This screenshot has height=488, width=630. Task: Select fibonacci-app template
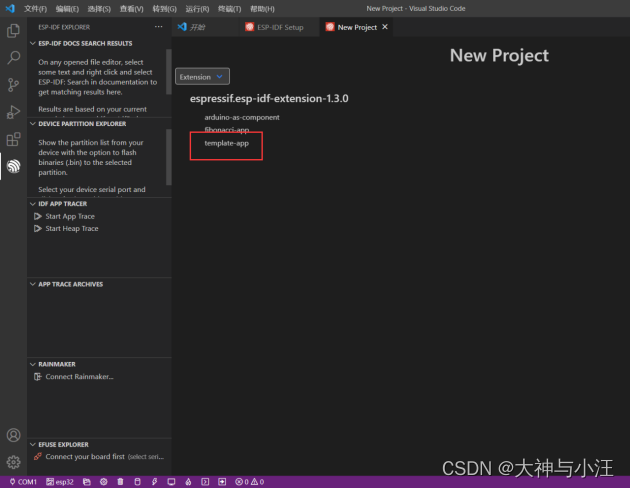pyautogui.click(x=227, y=130)
